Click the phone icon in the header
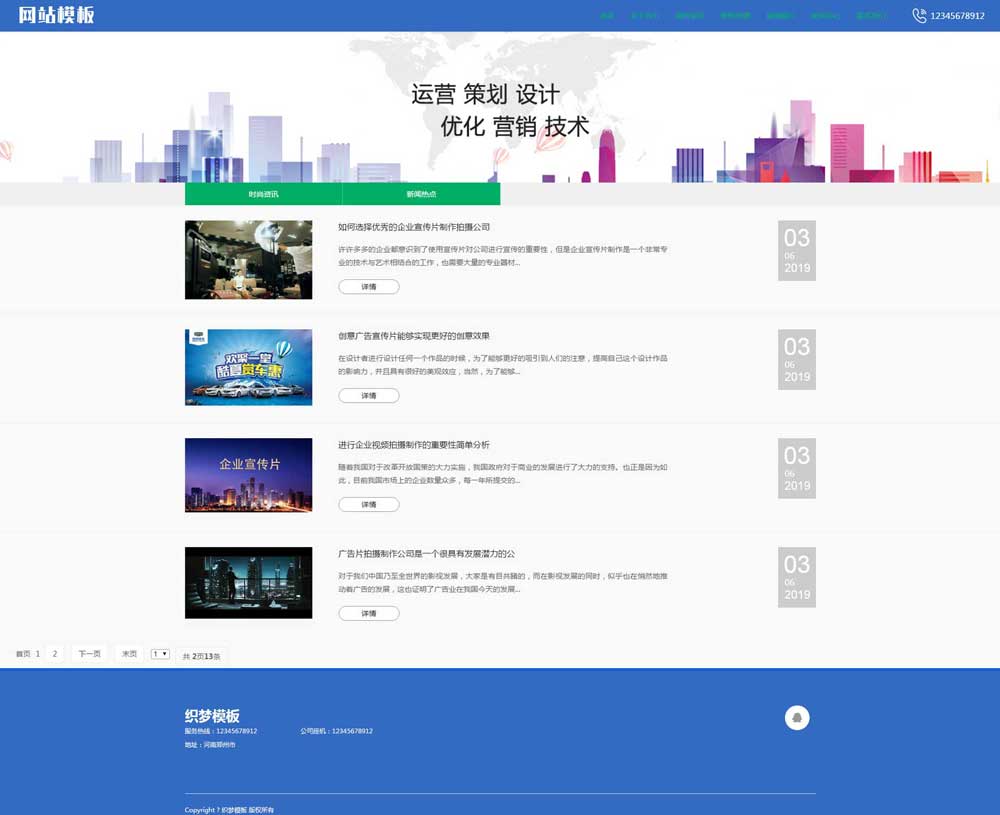1000x815 pixels. pyautogui.click(x=918, y=15)
